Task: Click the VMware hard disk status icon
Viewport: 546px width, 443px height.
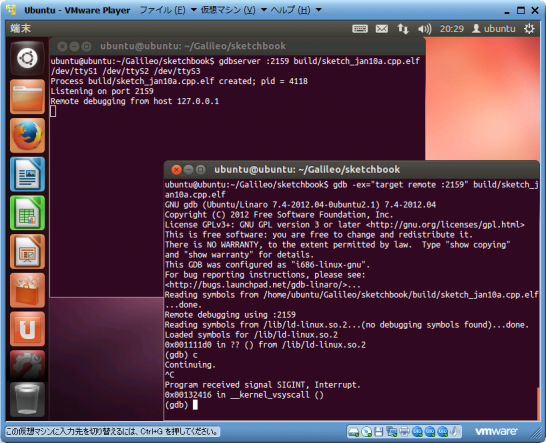Action: click(353, 432)
